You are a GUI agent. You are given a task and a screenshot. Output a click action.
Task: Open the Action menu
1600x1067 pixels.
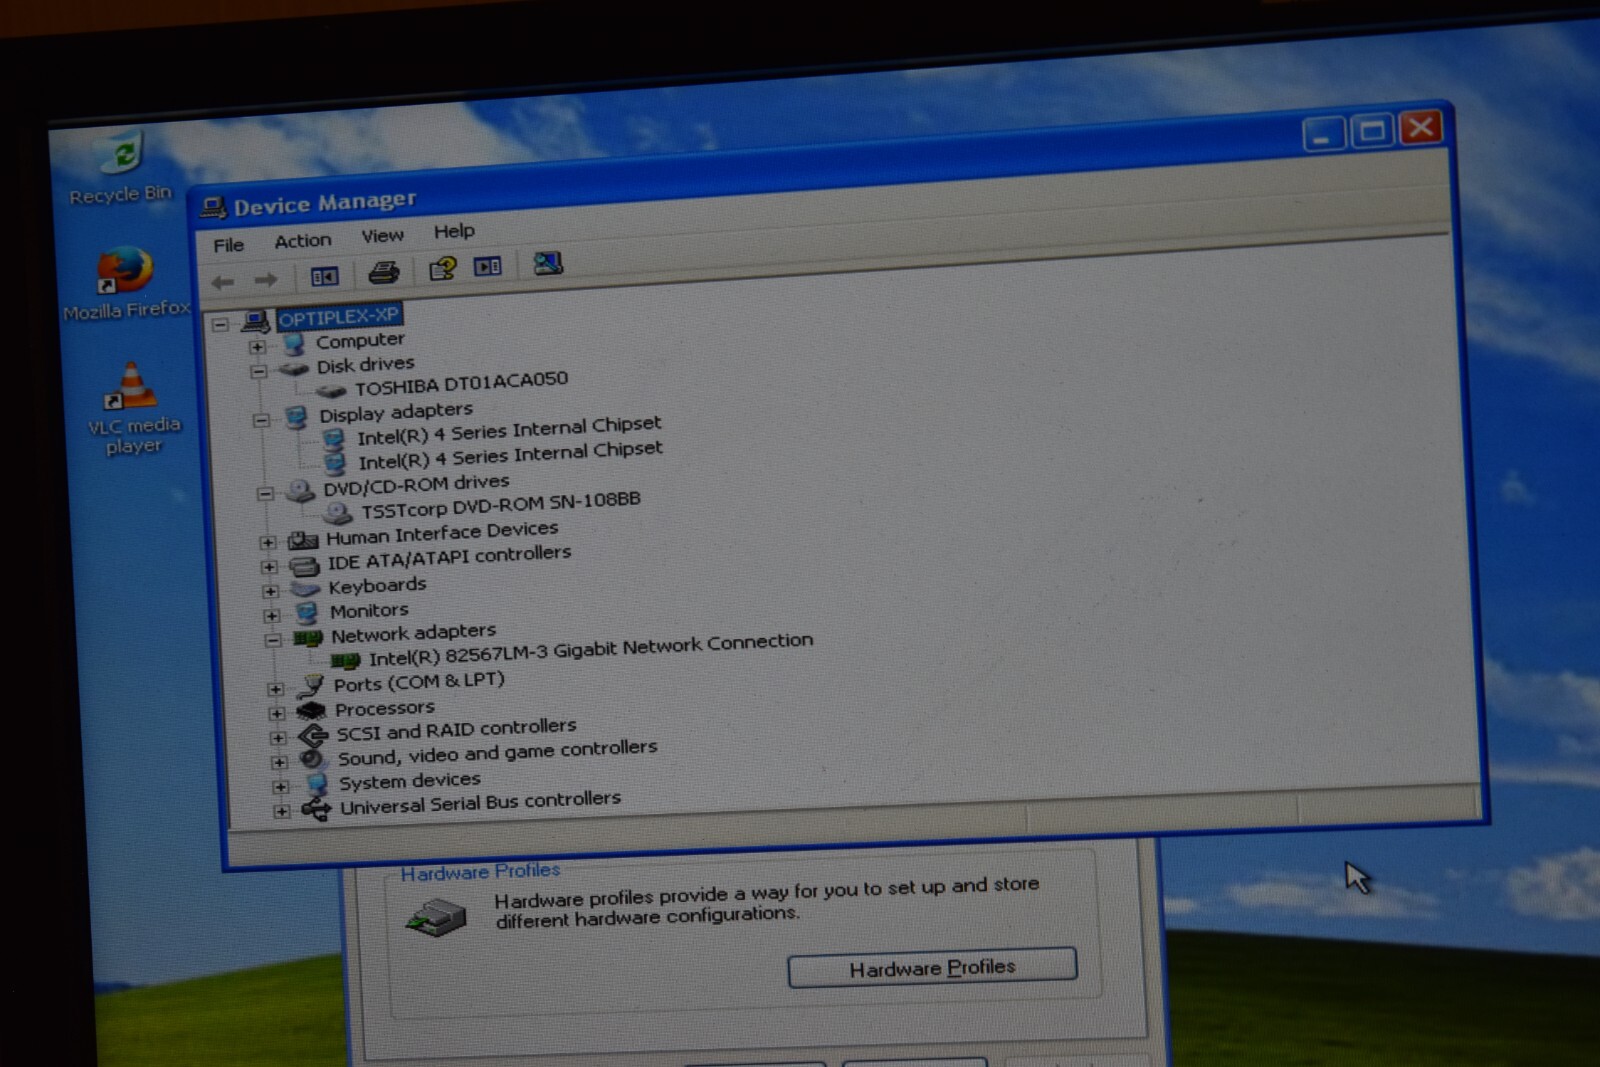coord(303,241)
